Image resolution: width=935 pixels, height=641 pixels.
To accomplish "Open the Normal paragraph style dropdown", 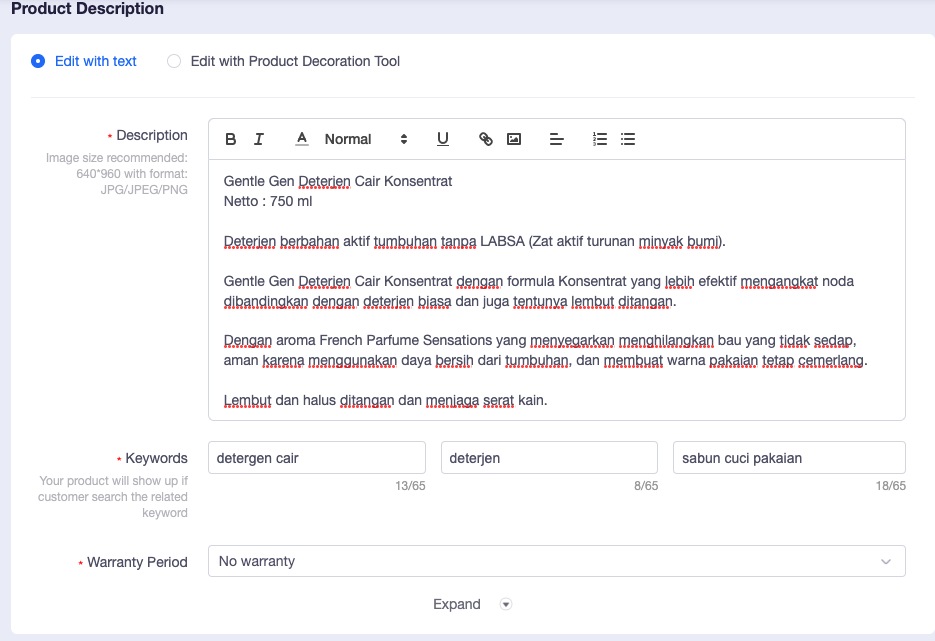I will (366, 140).
